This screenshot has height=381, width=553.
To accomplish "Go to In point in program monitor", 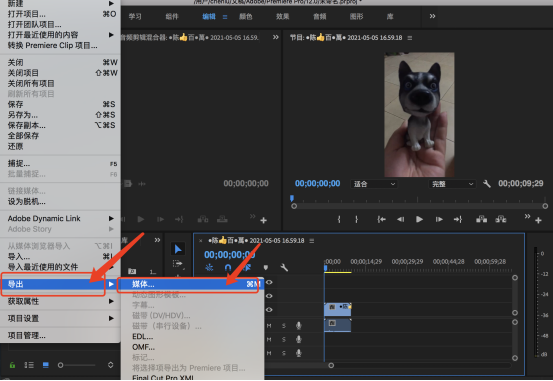I will click(381, 219).
